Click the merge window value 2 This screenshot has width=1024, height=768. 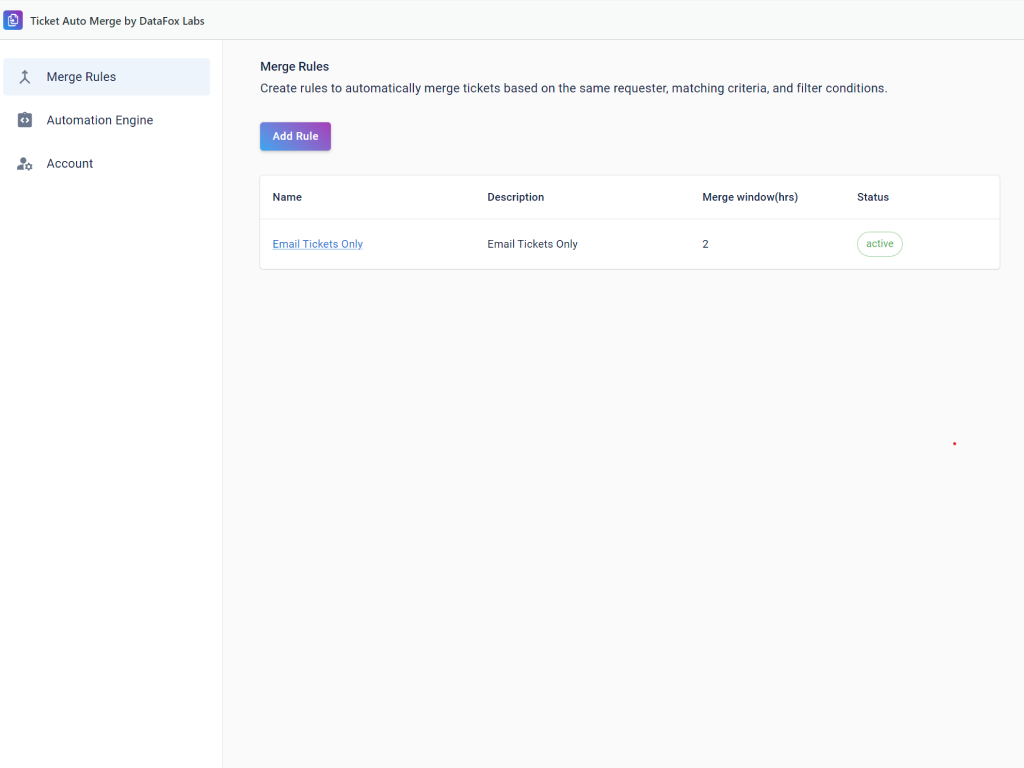point(705,244)
